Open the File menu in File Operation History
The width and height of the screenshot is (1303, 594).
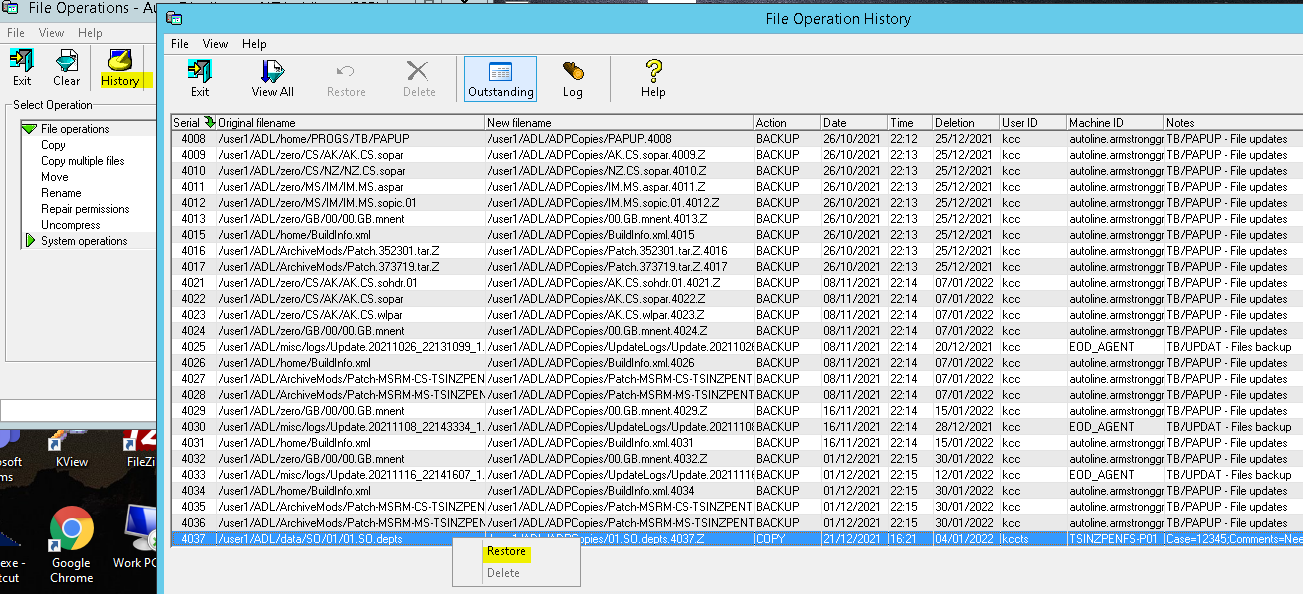(180, 44)
